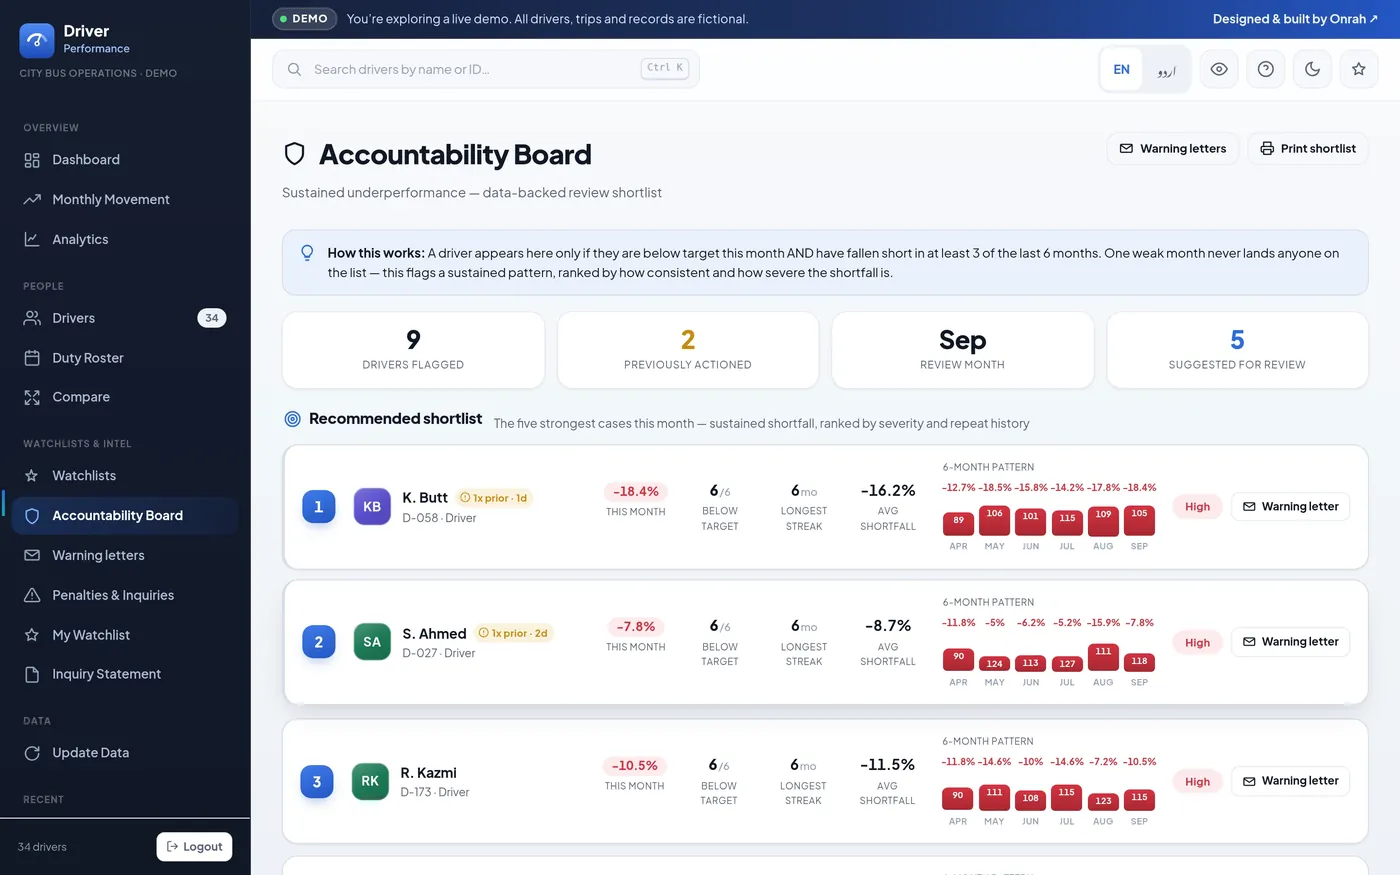1400x875 pixels.
Task: Click the SA avatar for S. Ahmed
Action: (x=372, y=642)
